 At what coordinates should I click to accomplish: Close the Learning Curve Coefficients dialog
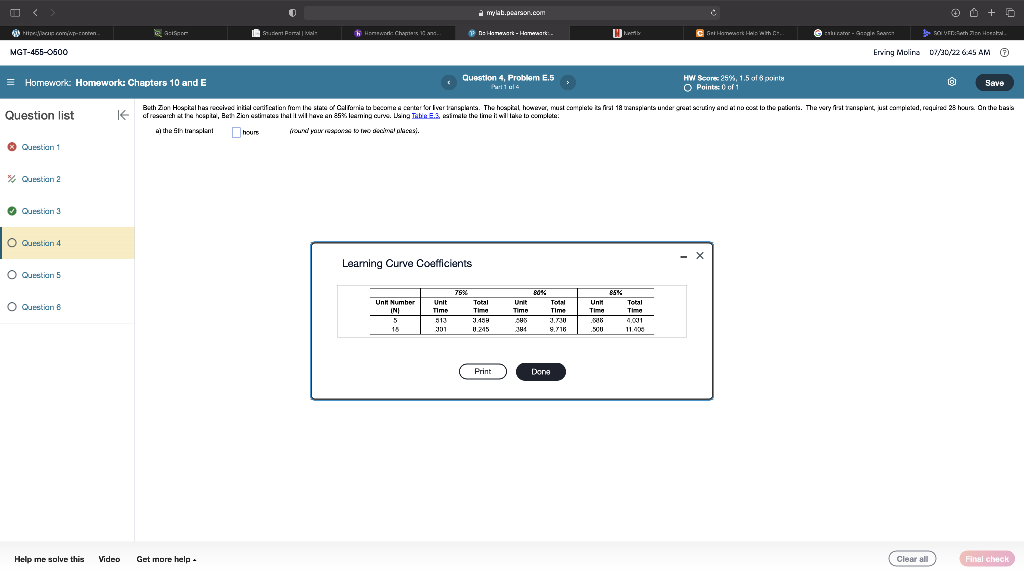(700, 255)
